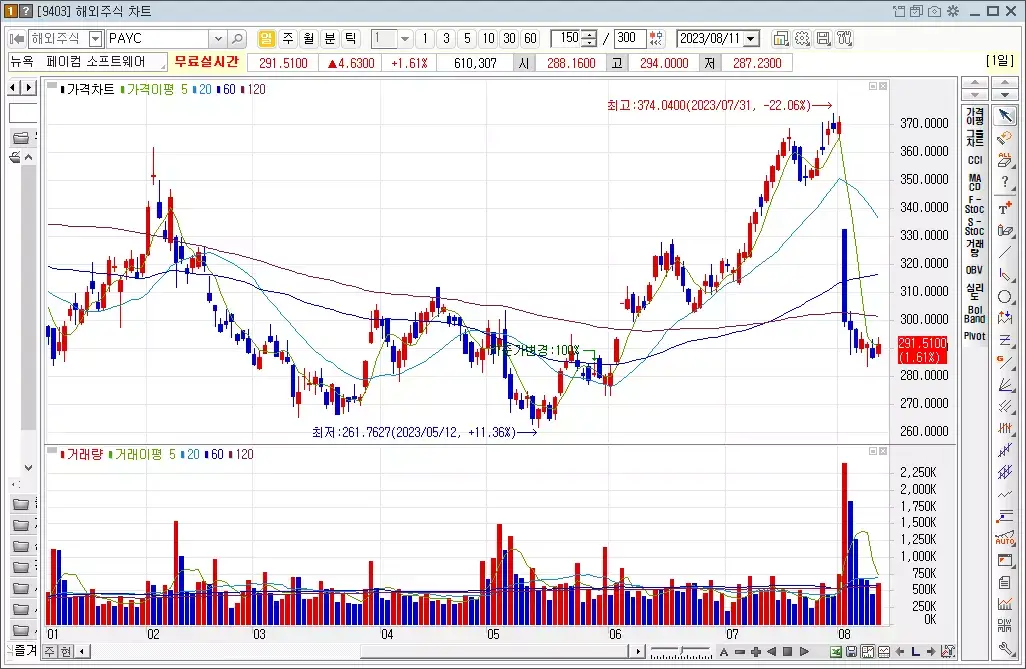Collapse the left sidebar chevron down arrow

tap(28, 467)
